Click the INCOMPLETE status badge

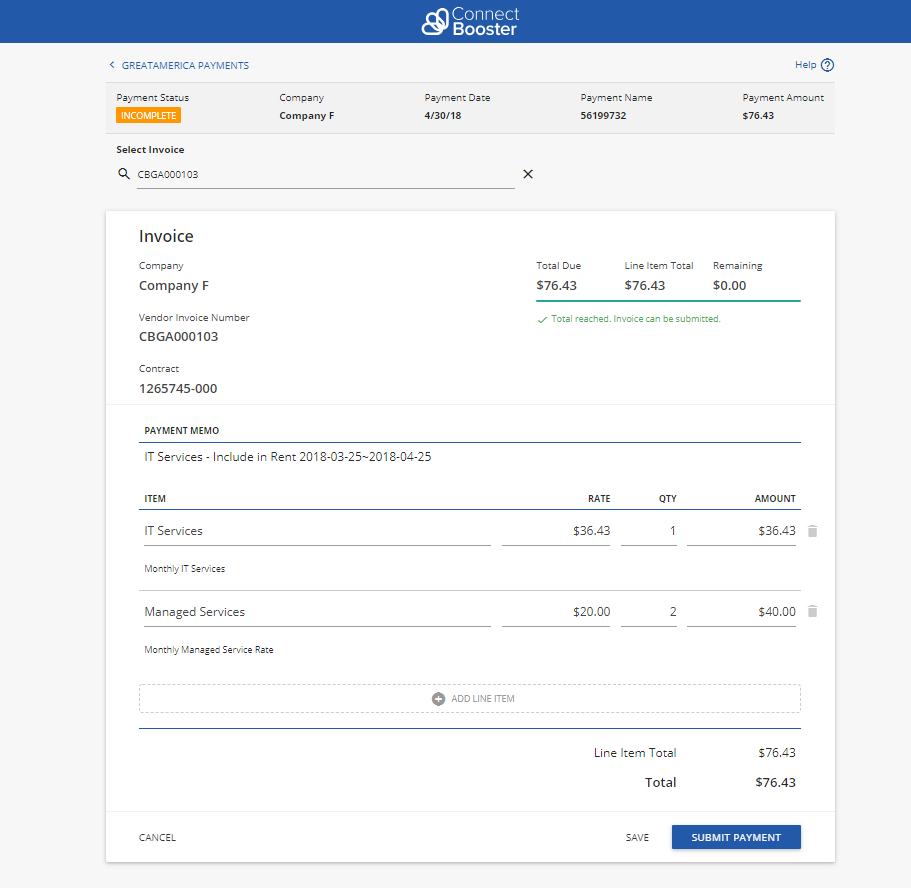click(148, 116)
